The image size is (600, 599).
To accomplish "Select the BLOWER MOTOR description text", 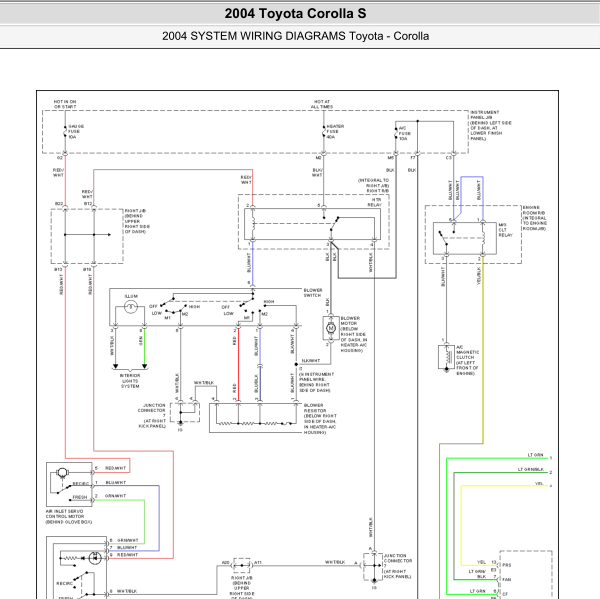I will [x=354, y=334].
